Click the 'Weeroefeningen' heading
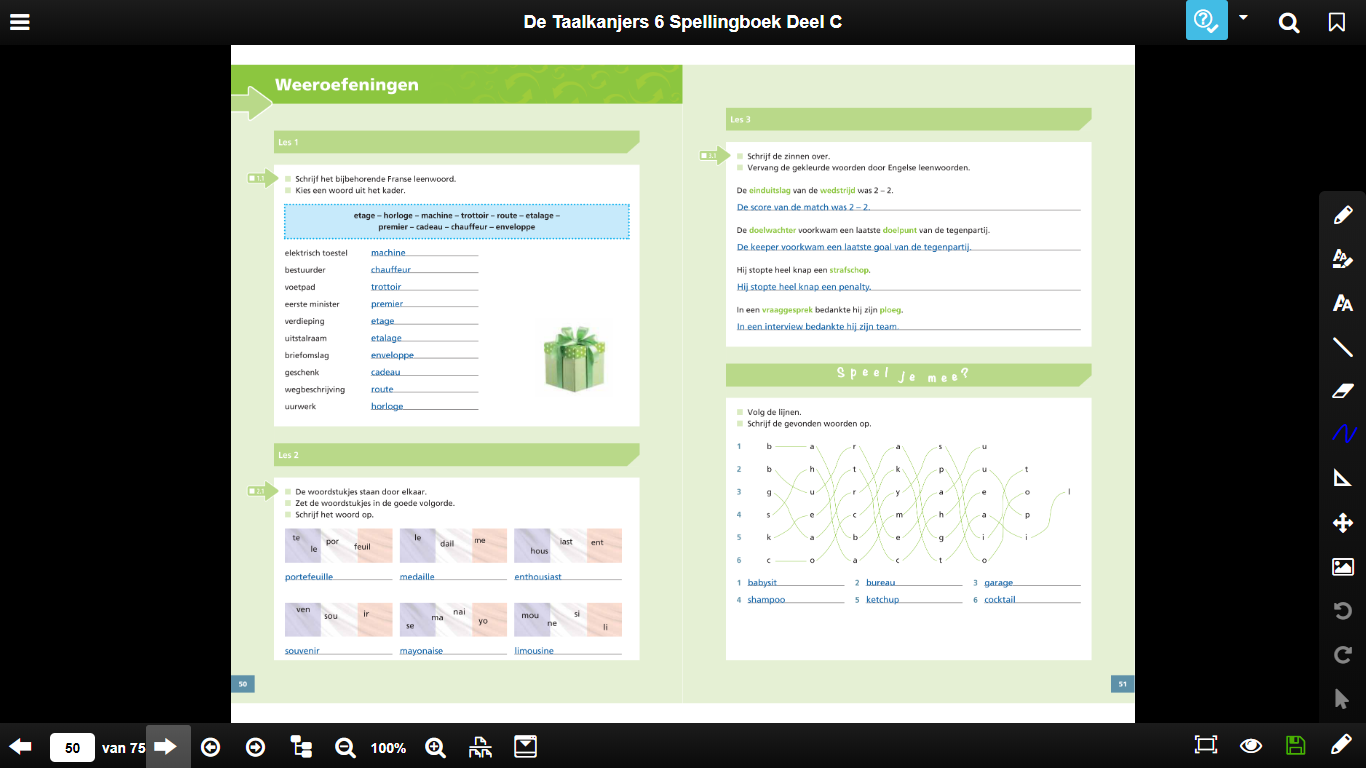 (x=346, y=85)
